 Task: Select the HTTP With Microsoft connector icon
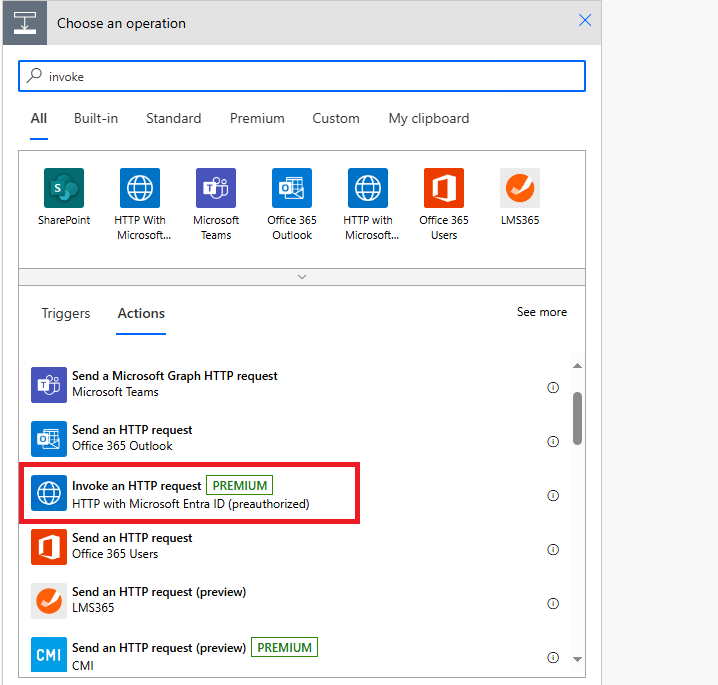[140, 188]
